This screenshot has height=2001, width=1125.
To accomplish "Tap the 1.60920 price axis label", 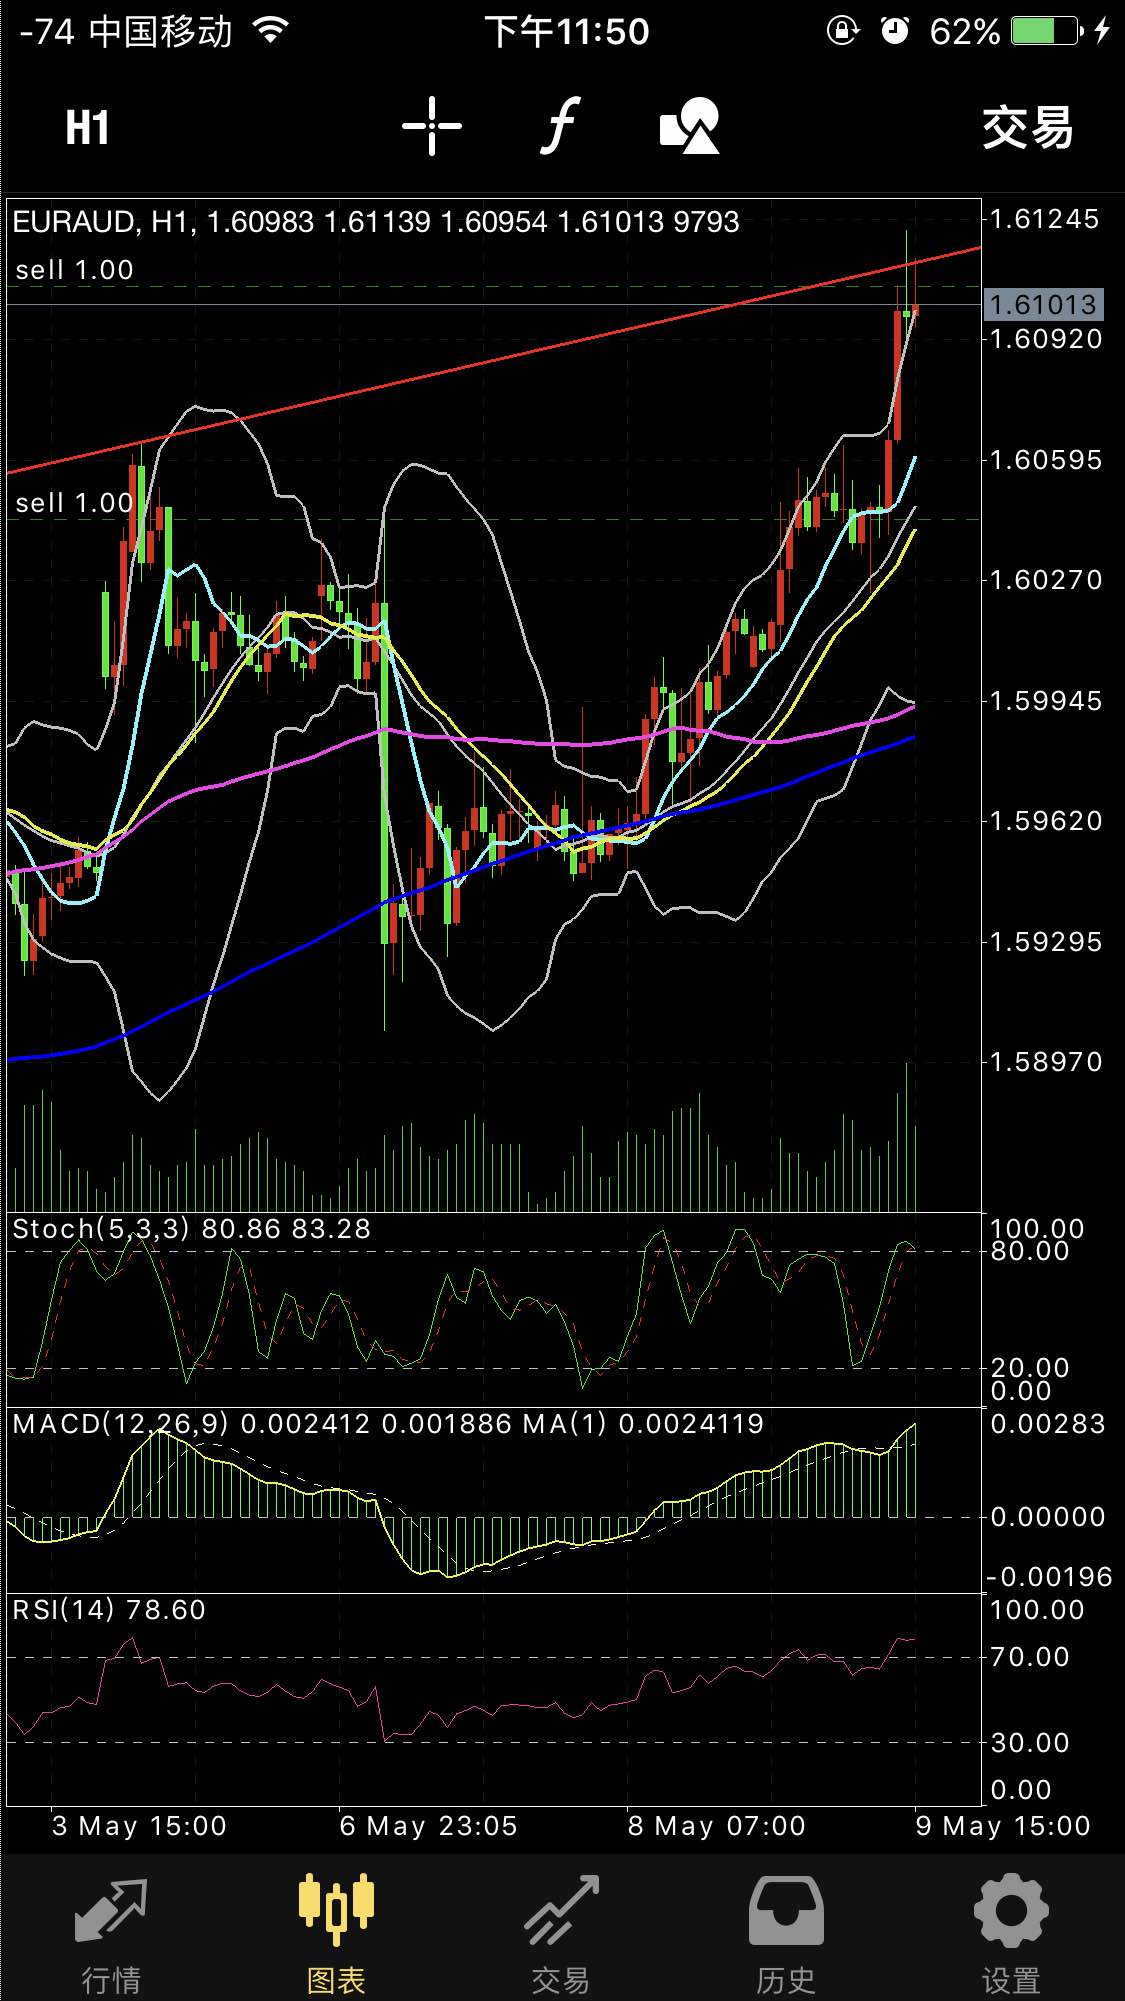I will (1044, 339).
